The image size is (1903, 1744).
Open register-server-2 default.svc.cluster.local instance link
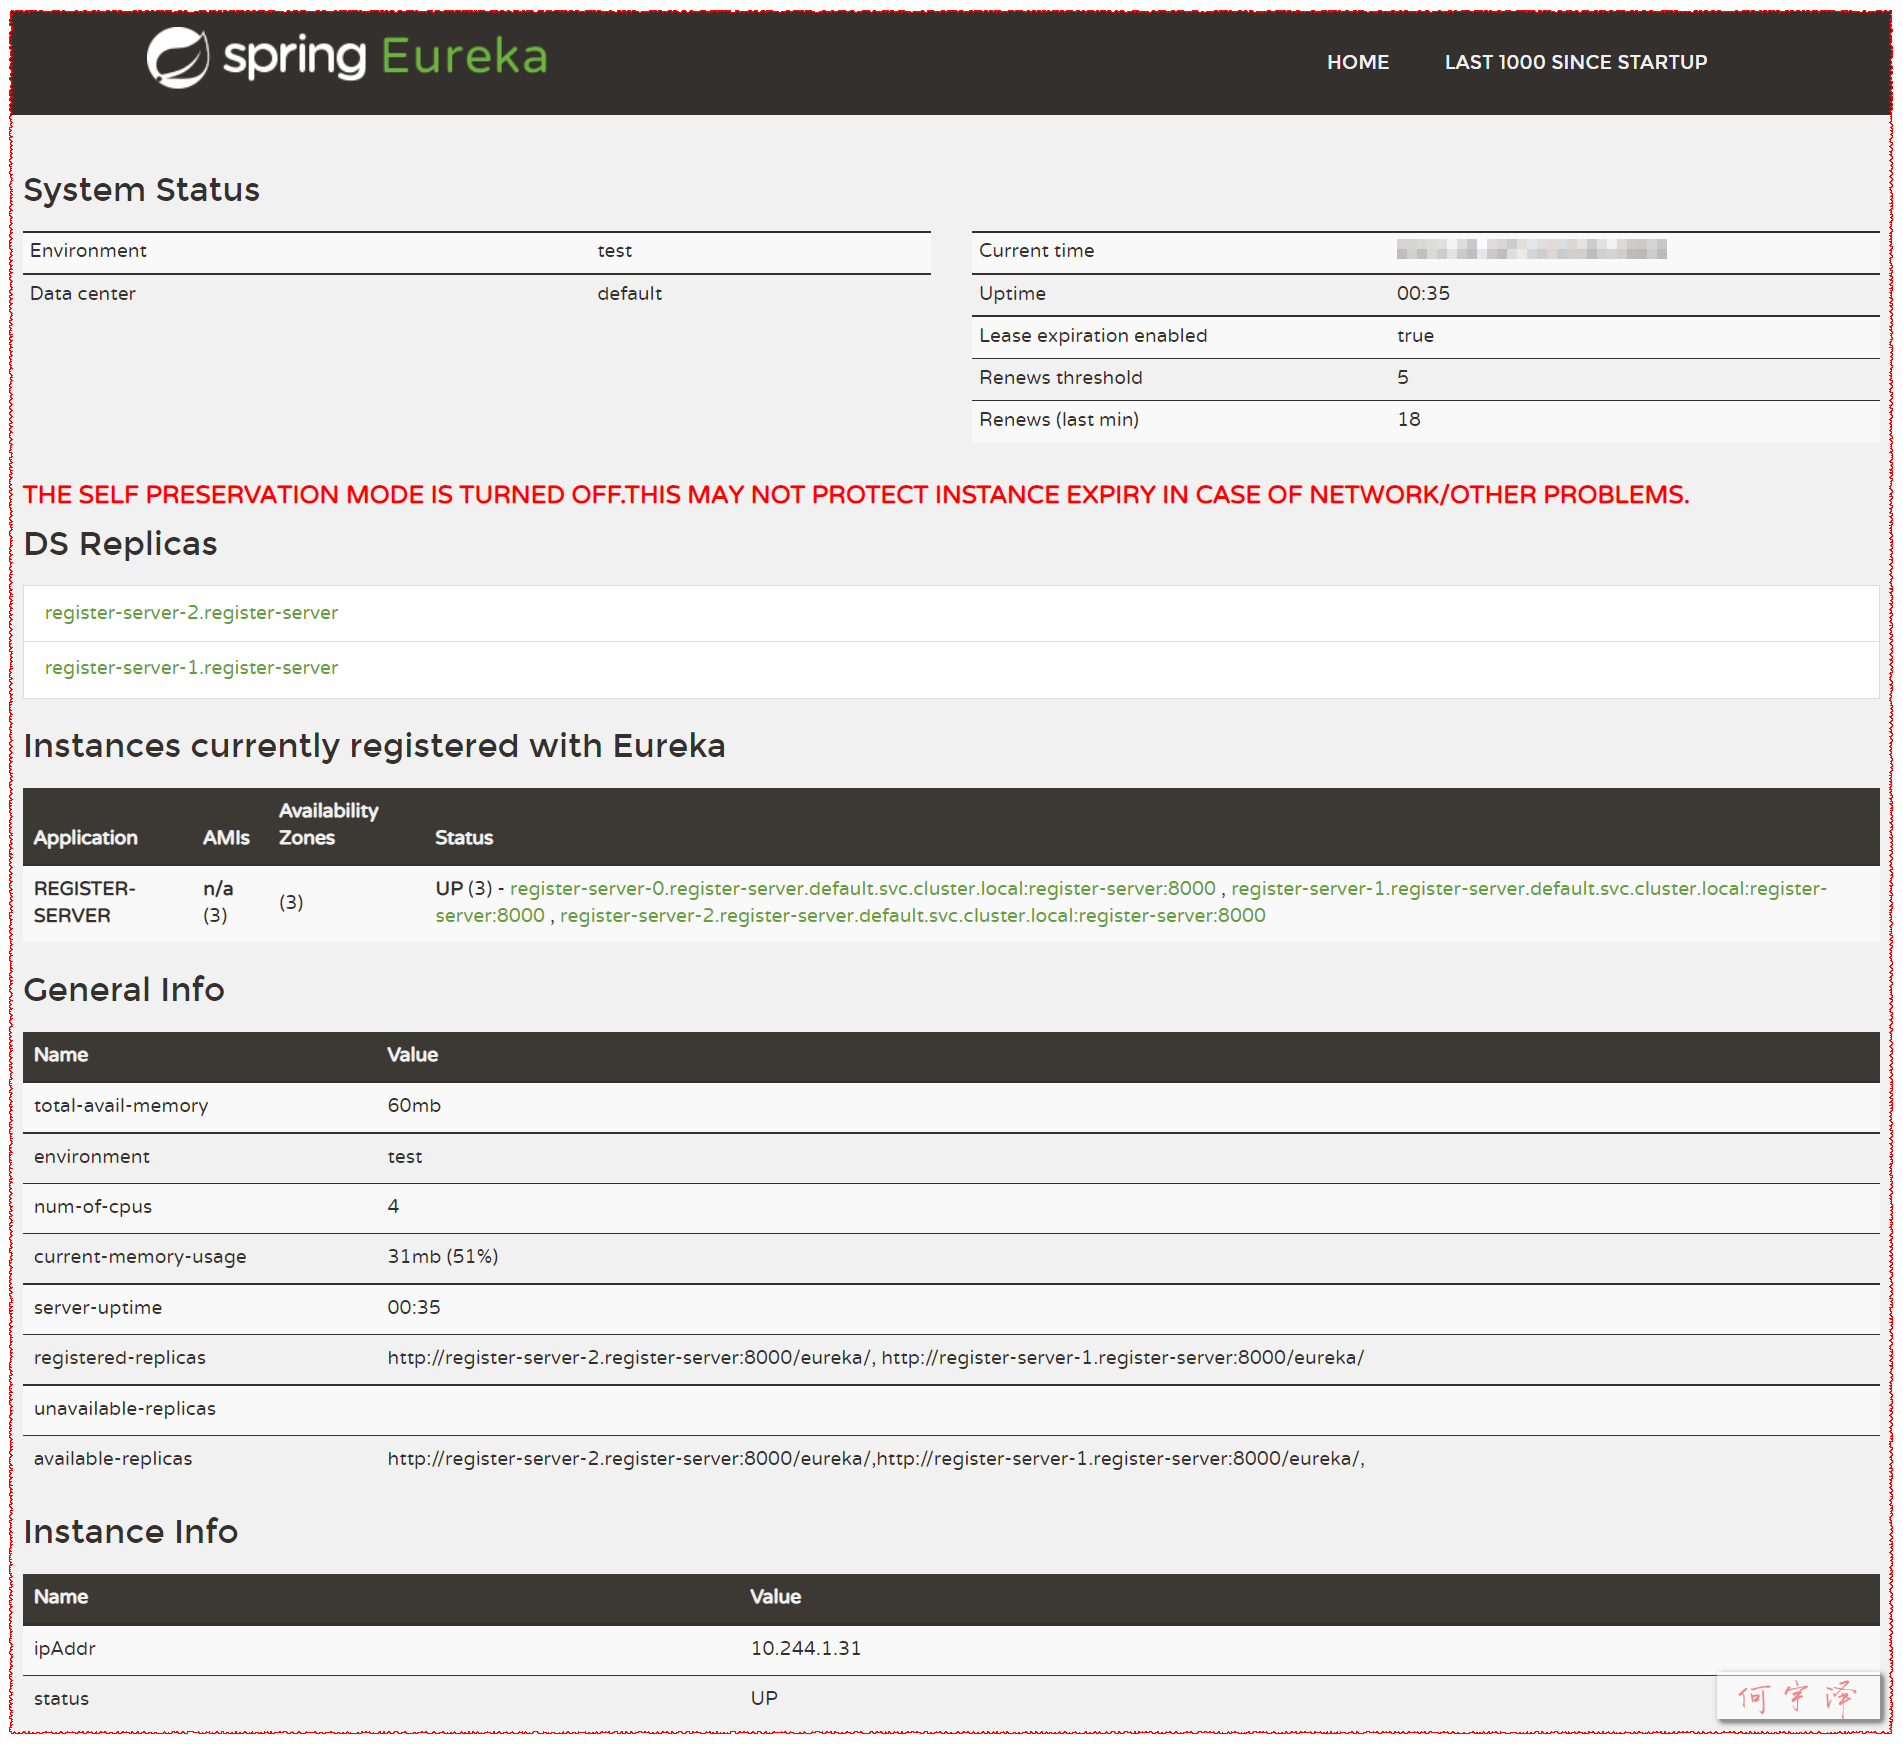(912, 915)
